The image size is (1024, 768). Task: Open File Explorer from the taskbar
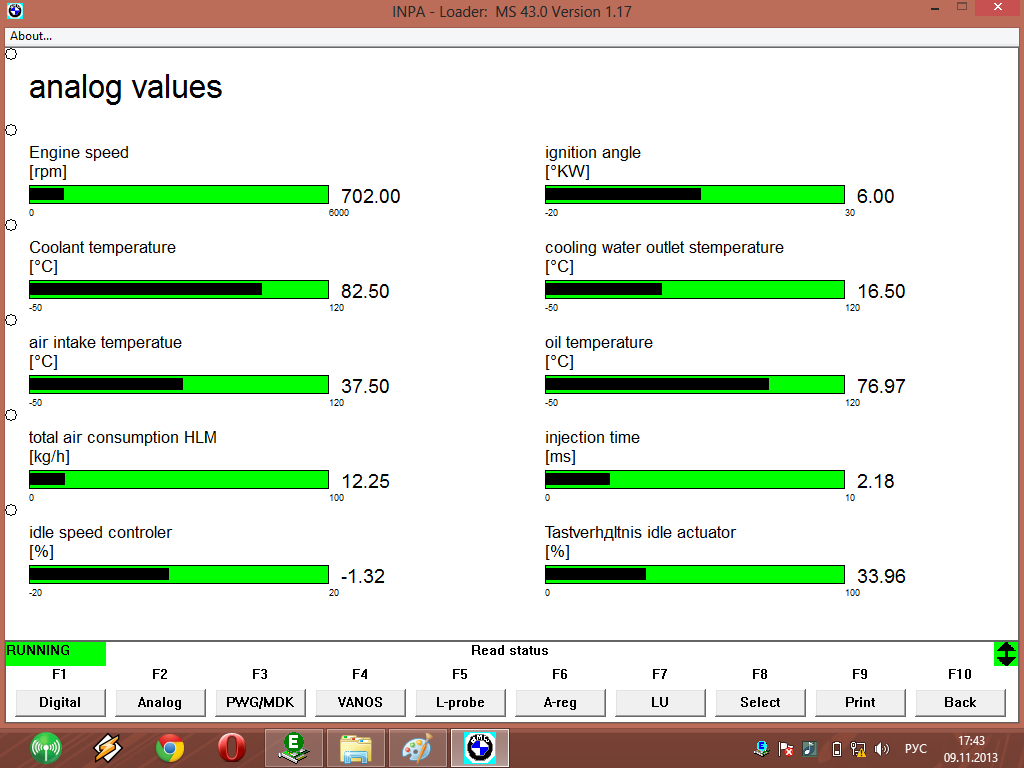356,747
